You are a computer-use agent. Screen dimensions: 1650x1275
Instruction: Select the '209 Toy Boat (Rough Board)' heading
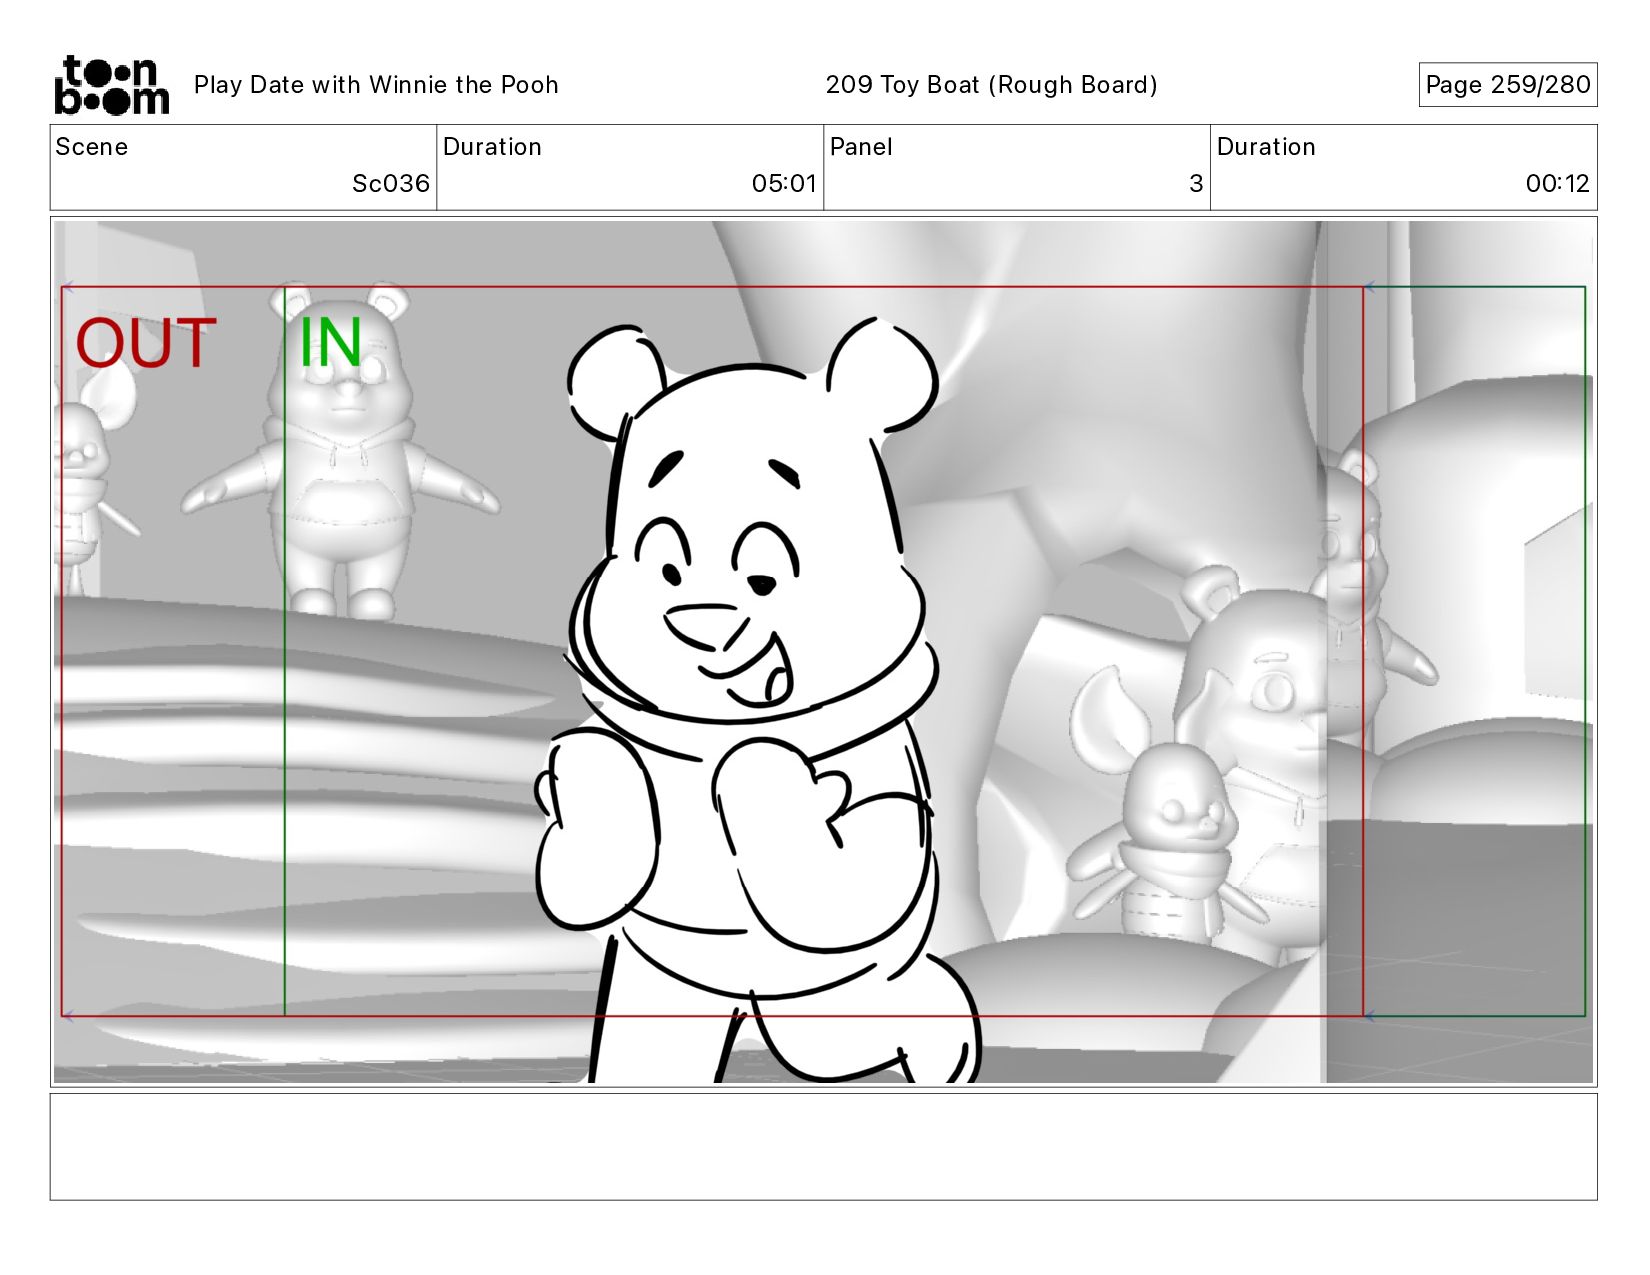(x=991, y=85)
